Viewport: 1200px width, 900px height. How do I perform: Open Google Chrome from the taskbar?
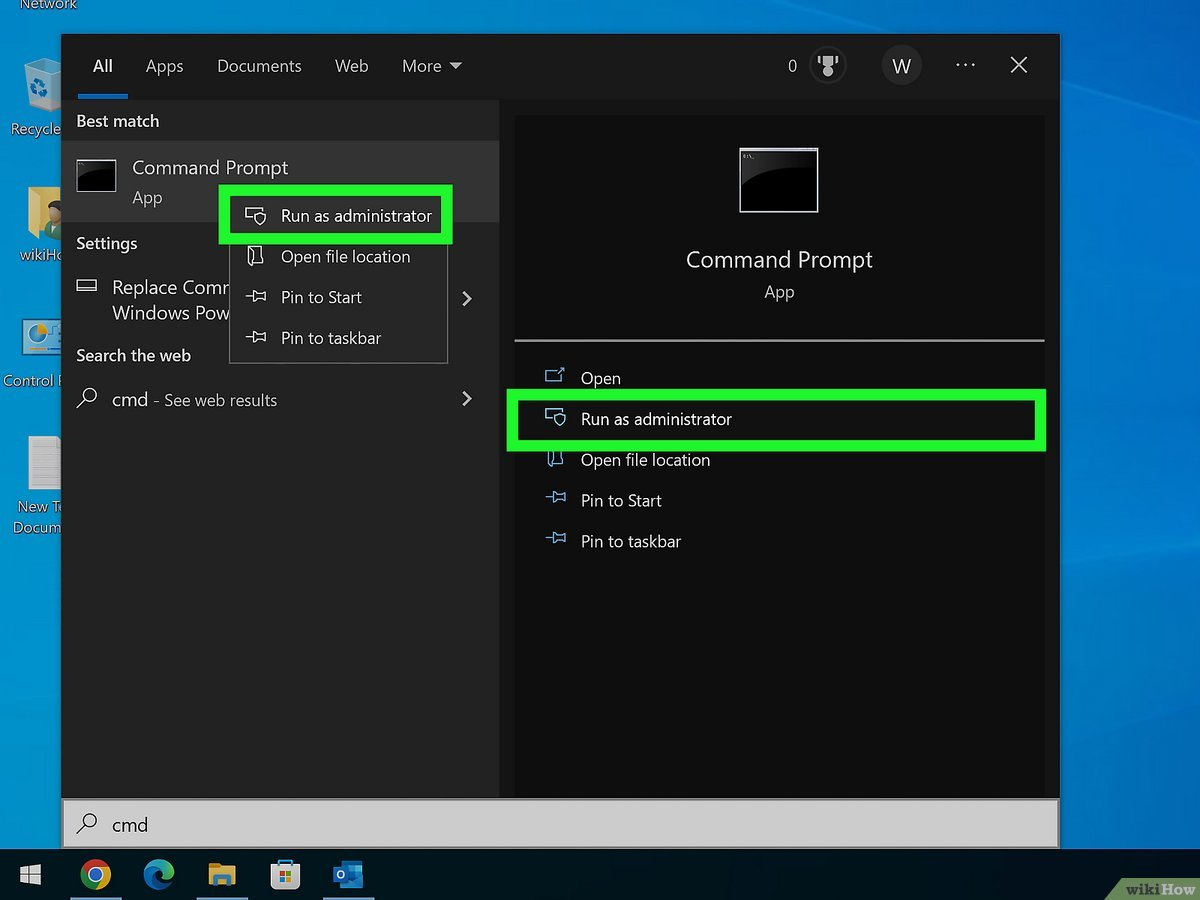95,876
